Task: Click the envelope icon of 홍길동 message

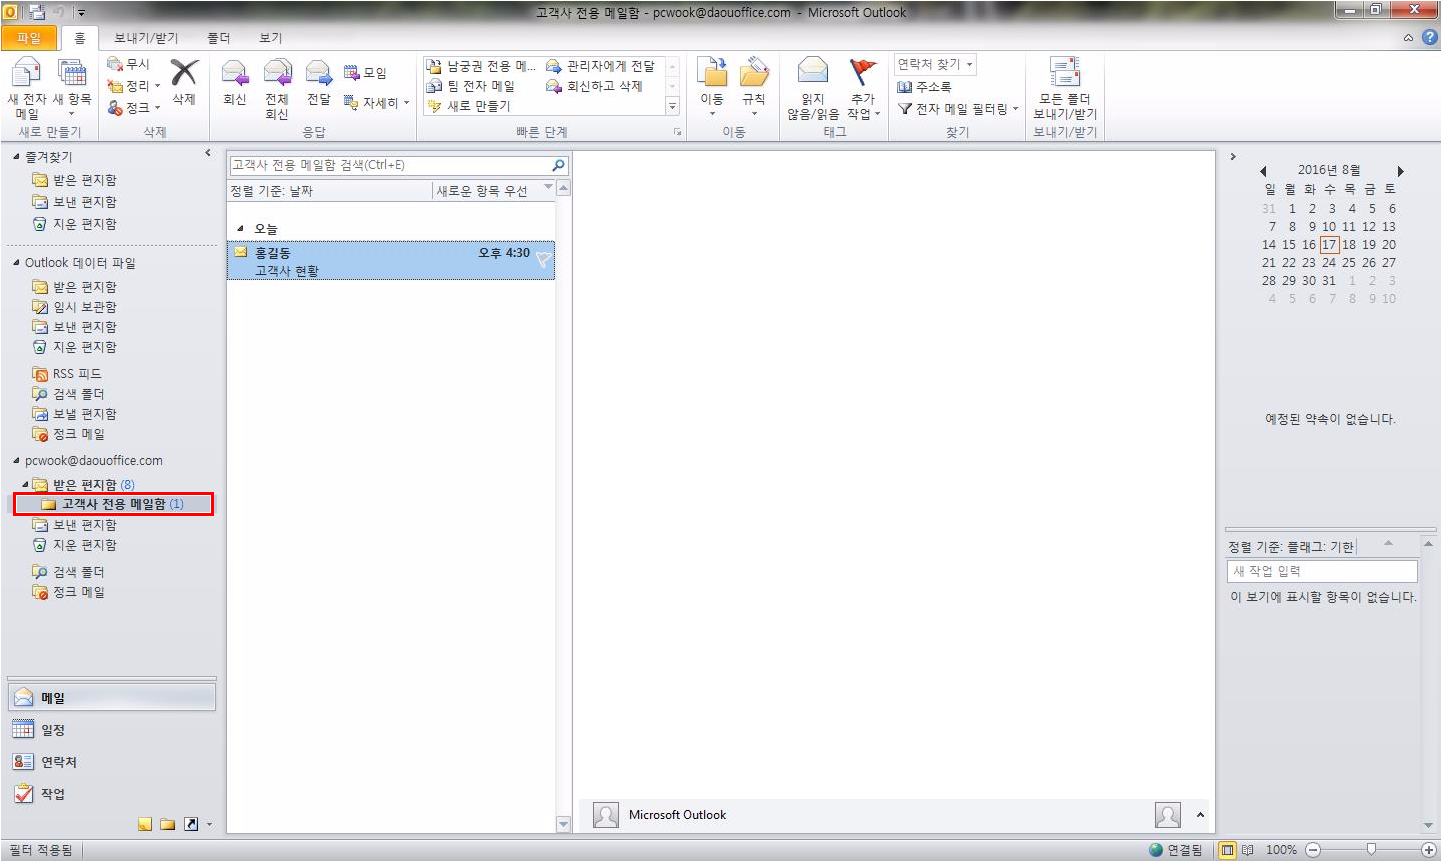Action: 240,253
